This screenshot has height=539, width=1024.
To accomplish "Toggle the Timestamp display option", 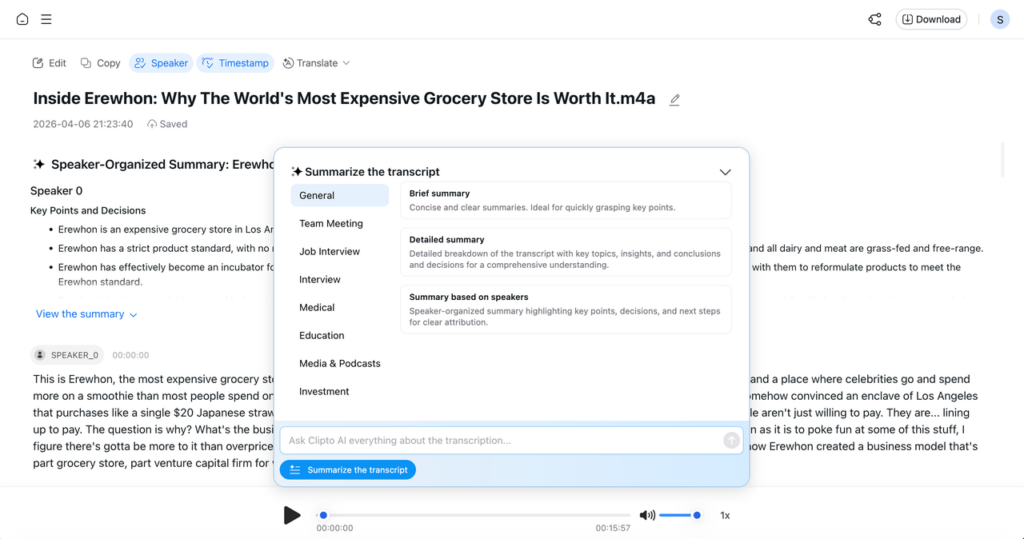I will pos(235,63).
